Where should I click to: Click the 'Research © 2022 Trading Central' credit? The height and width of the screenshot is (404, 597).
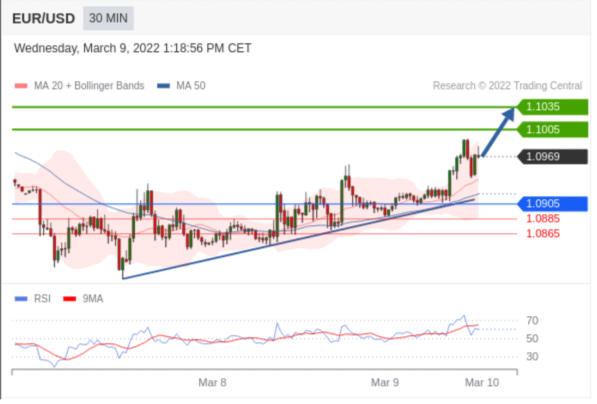click(x=508, y=86)
